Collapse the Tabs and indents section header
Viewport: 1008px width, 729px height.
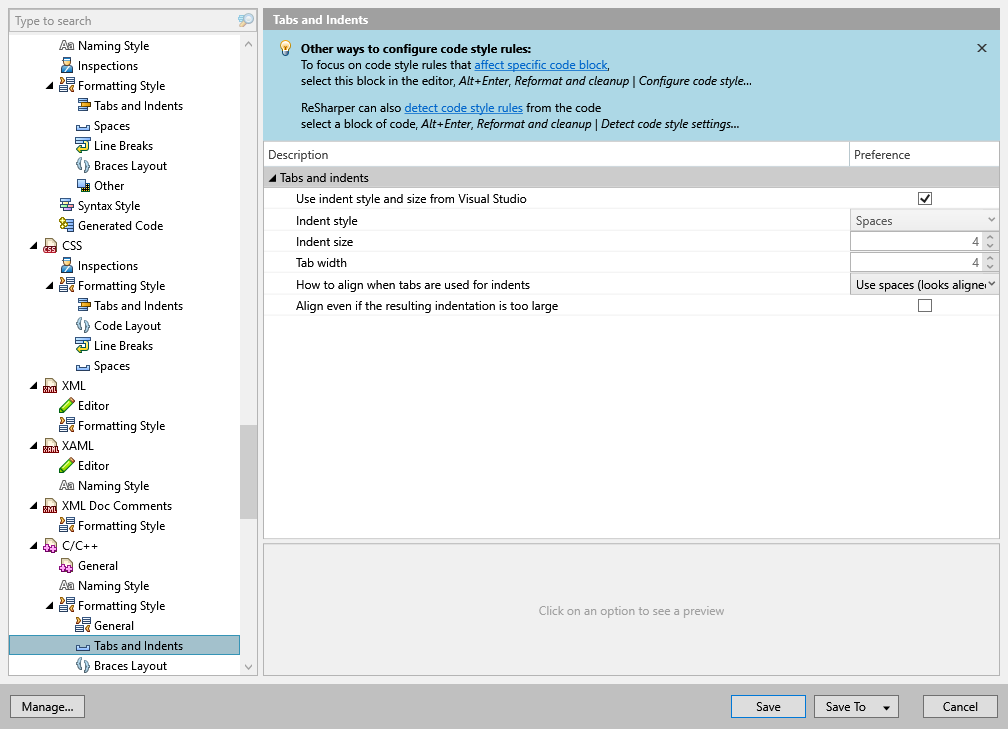pos(270,178)
